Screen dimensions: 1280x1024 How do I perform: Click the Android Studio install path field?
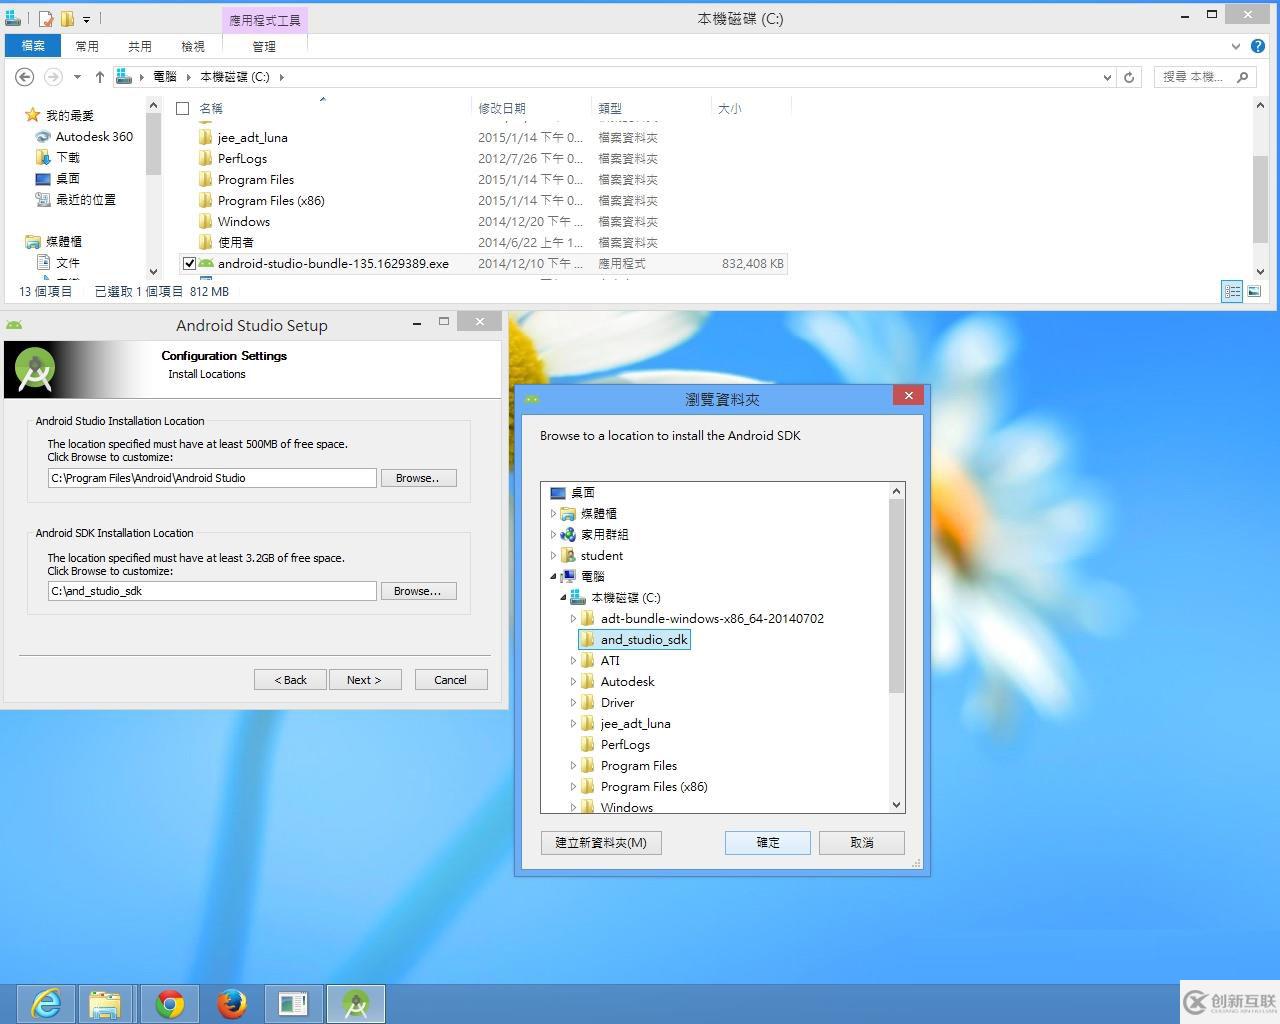[x=212, y=478]
